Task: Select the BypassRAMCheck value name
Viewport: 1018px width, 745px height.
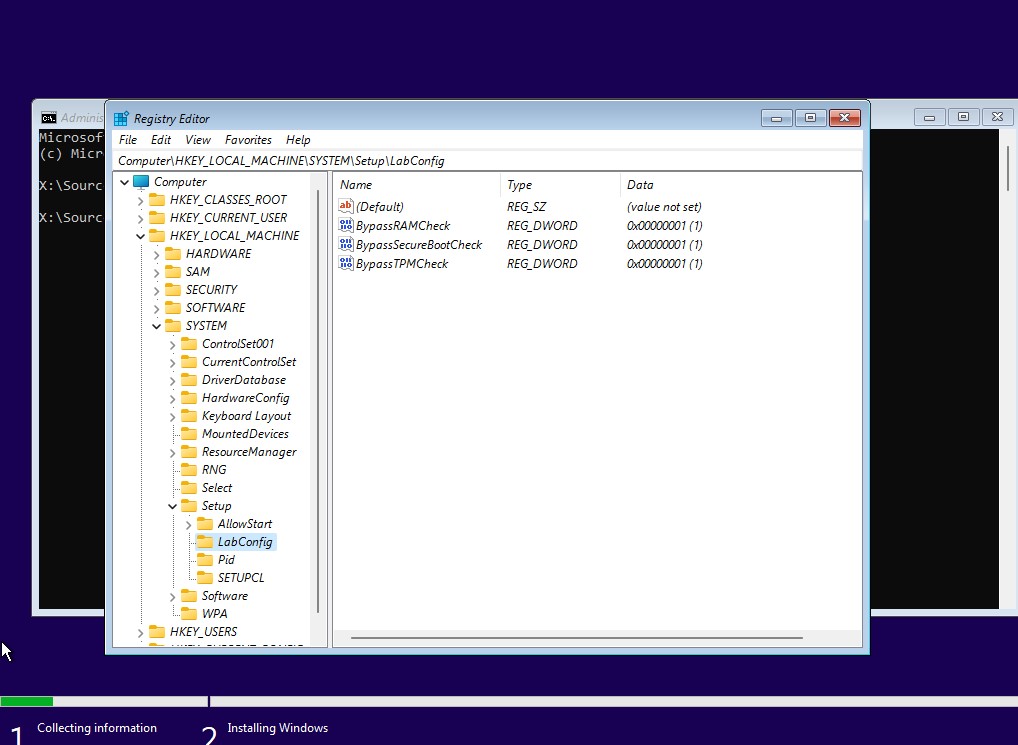Action: coord(403,226)
